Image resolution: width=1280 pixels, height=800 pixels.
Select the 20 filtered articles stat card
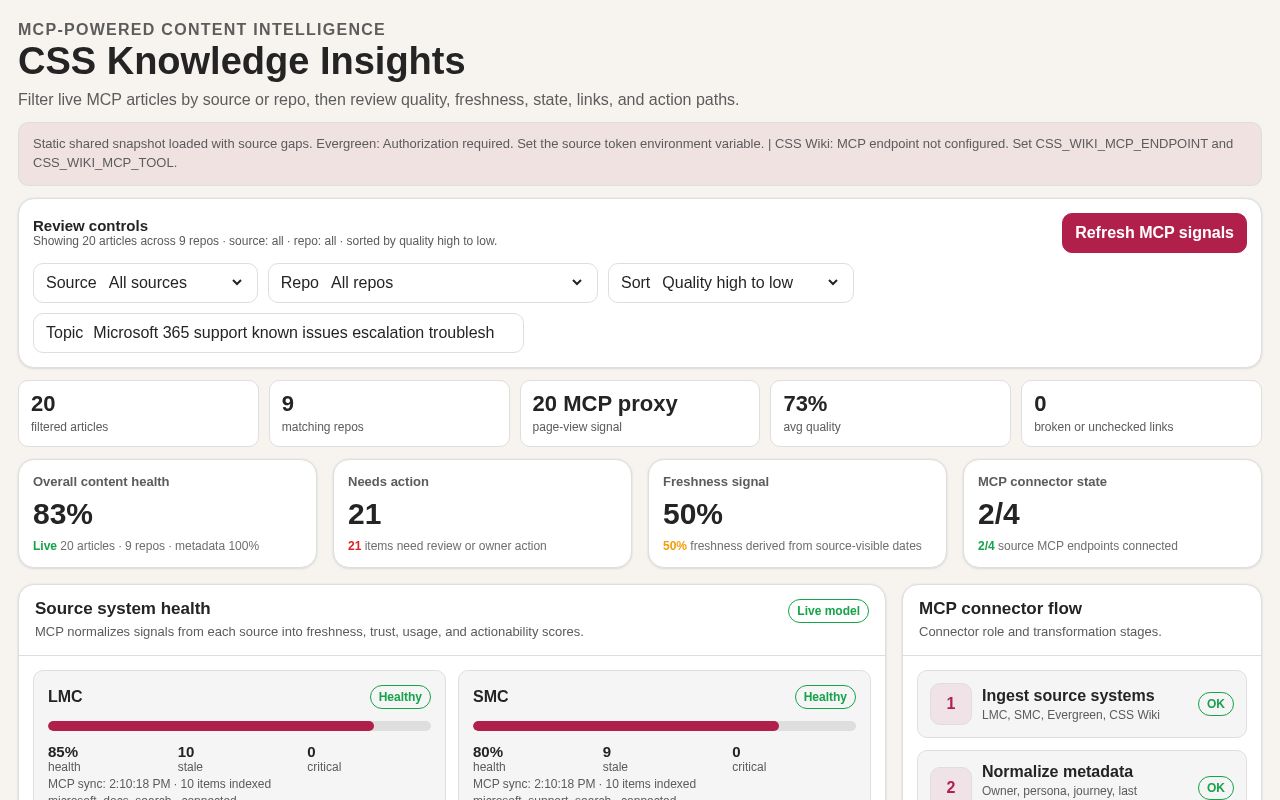pos(138,413)
